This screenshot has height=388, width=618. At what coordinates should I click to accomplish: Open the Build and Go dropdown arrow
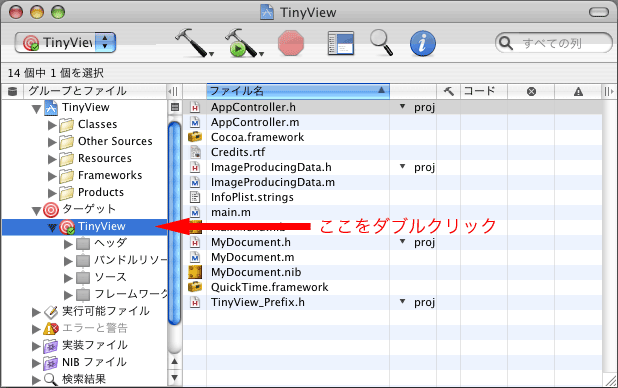(261, 54)
